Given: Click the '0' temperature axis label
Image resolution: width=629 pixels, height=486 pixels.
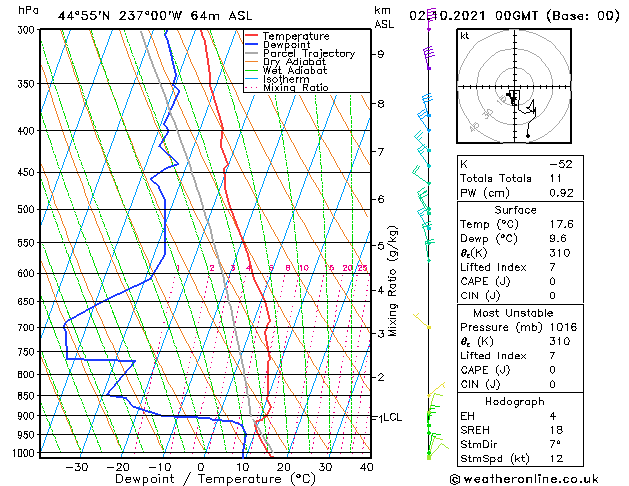Looking at the screenshot, I should (201, 467).
